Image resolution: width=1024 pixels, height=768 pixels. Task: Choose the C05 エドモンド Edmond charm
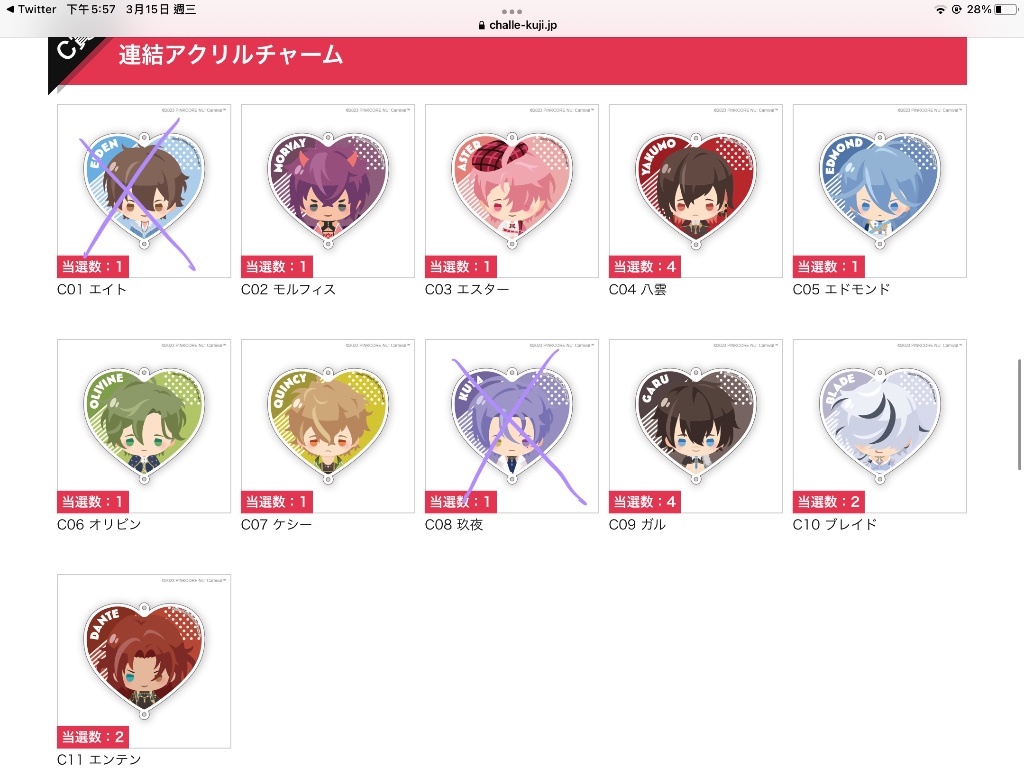880,191
